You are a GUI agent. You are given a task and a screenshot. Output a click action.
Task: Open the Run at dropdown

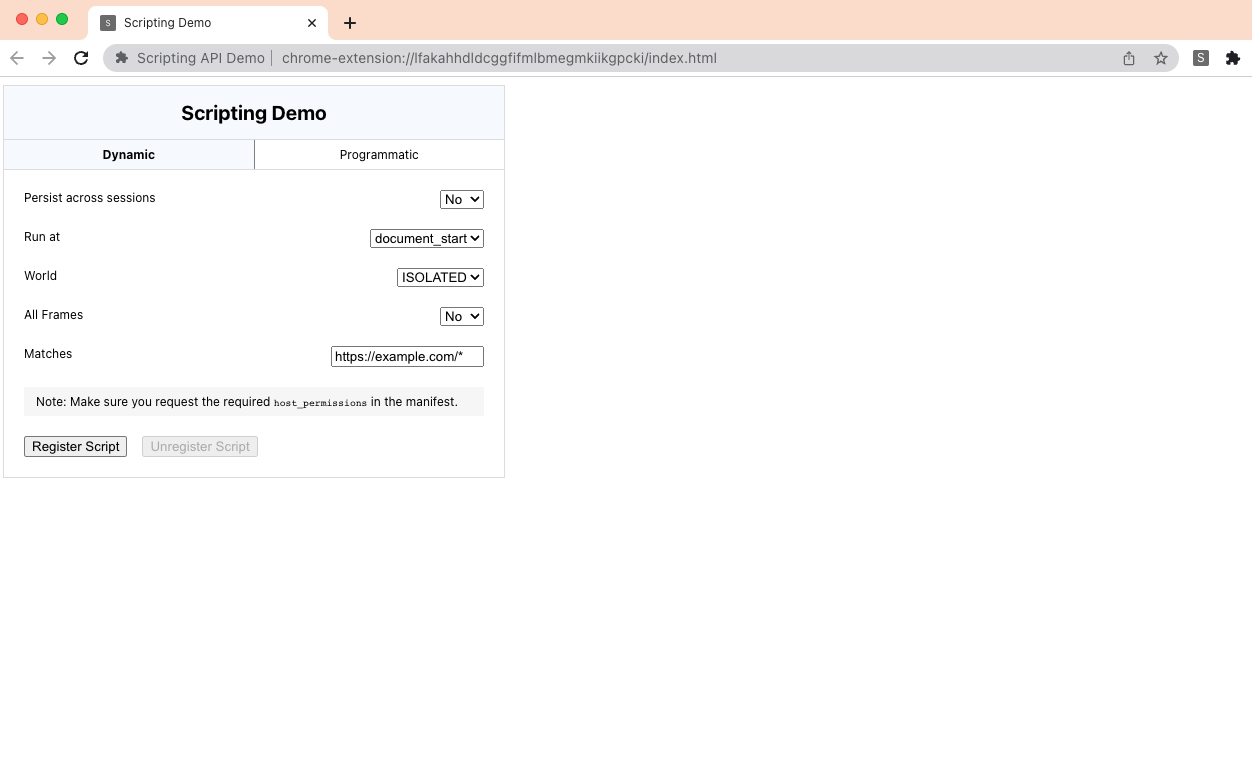tap(426, 238)
